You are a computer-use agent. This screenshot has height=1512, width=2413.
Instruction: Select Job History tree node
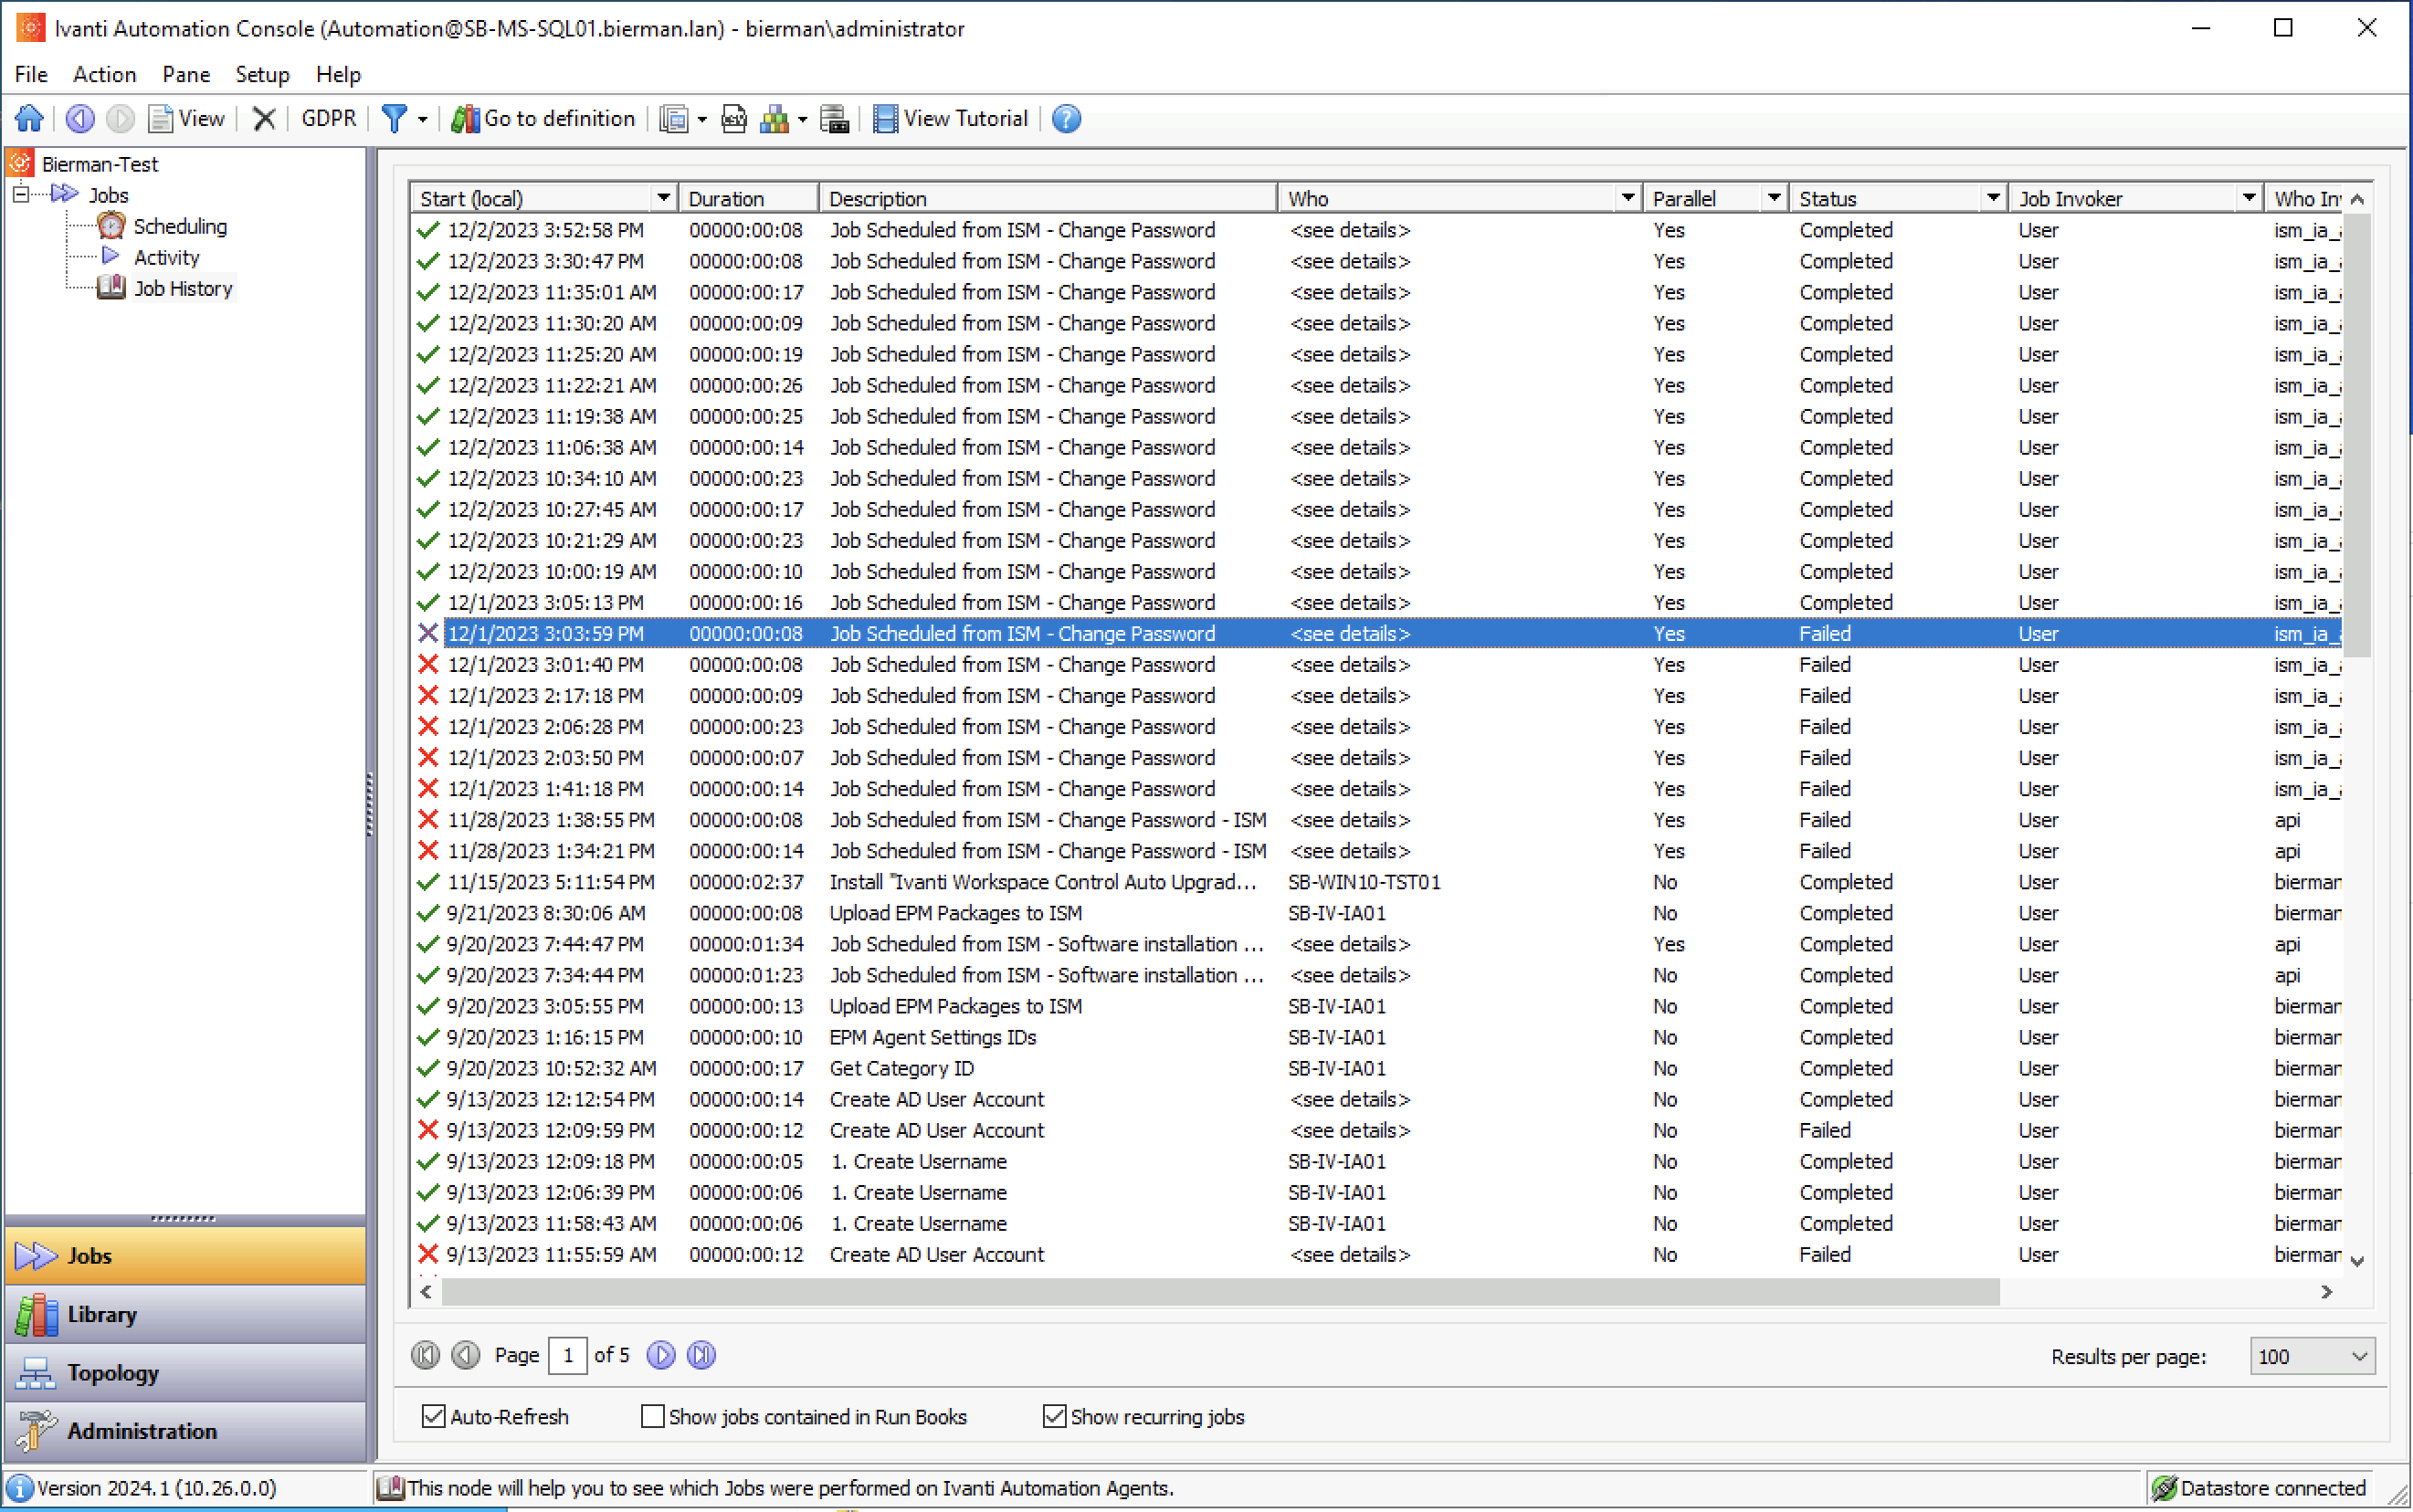(183, 288)
